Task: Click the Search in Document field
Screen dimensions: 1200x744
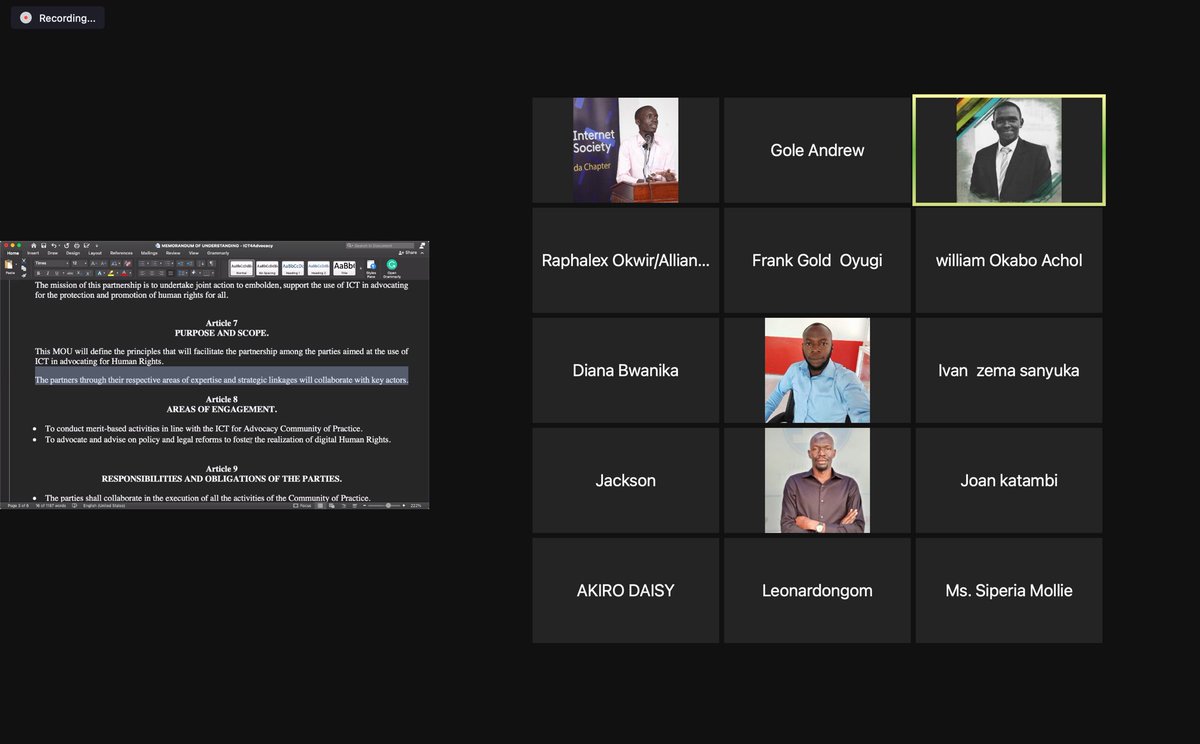Action: tap(380, 245)
